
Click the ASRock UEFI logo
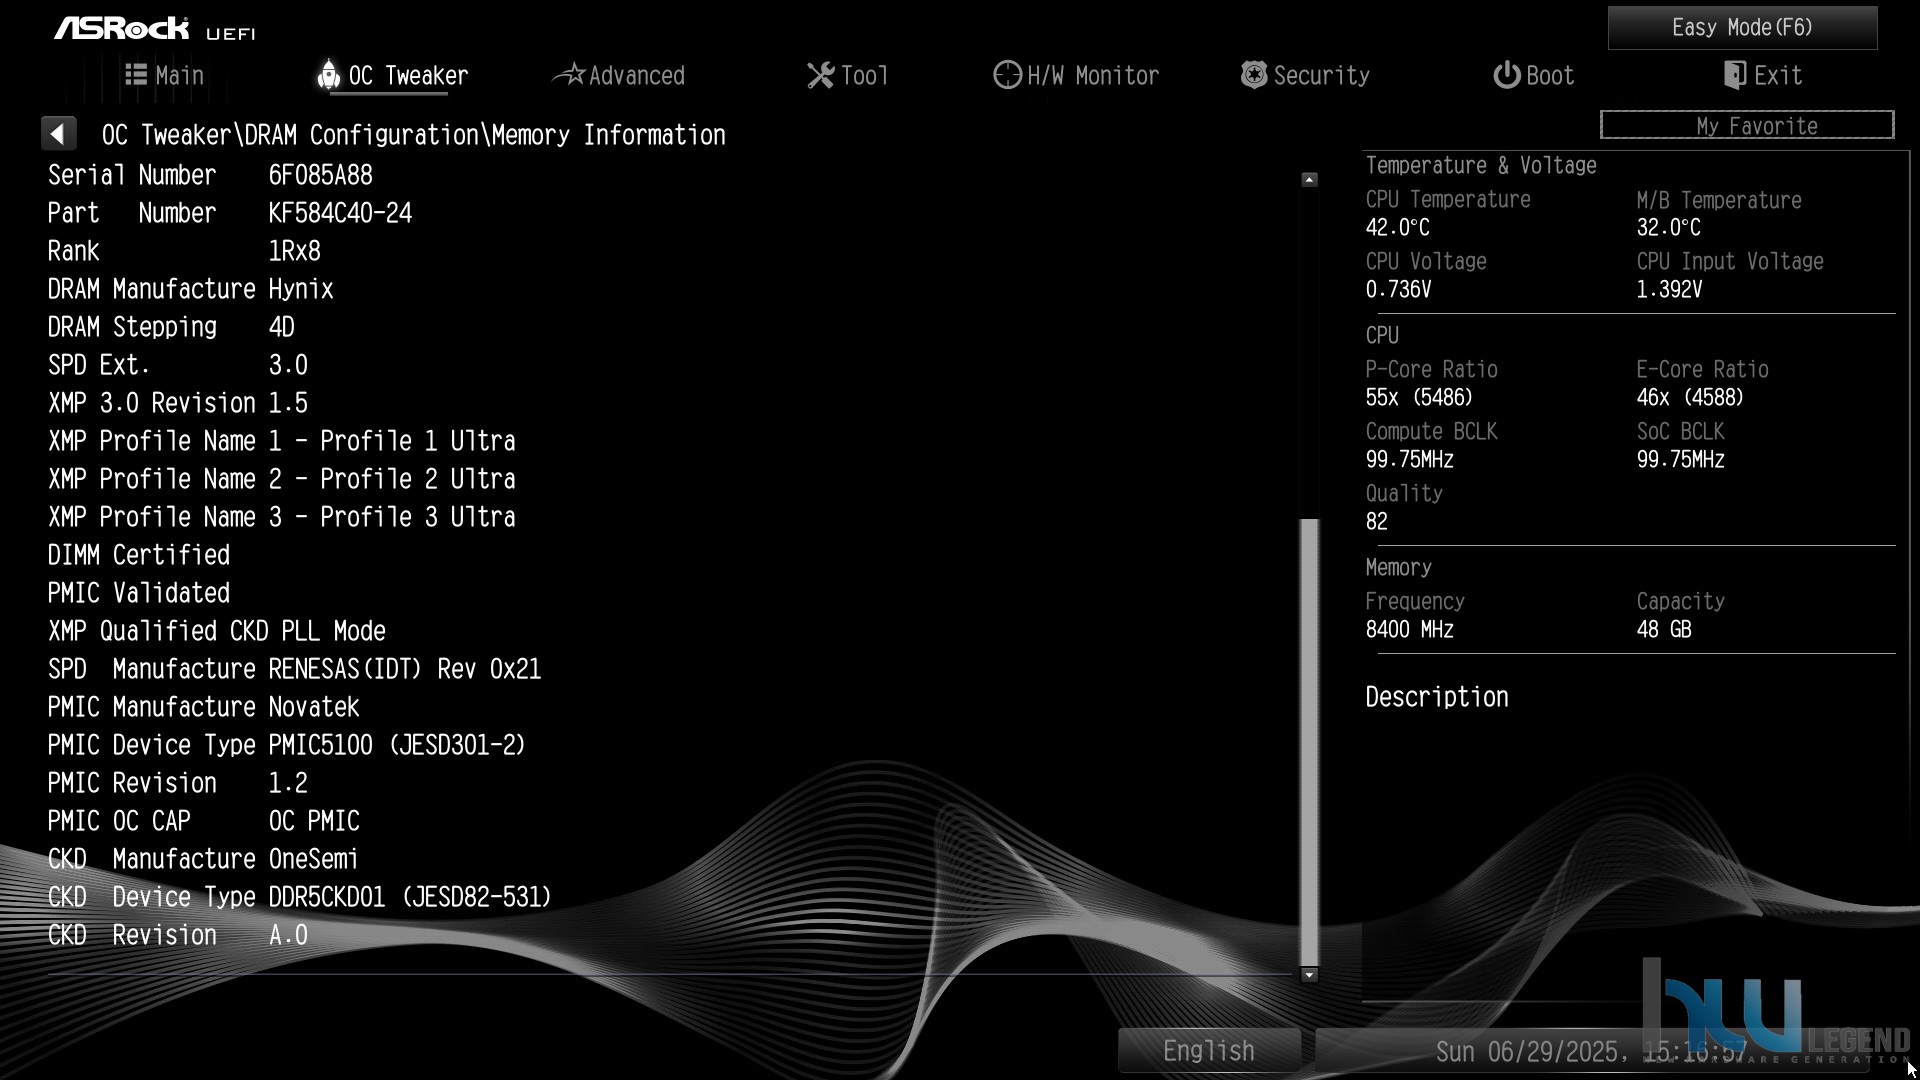click(155, 29)
